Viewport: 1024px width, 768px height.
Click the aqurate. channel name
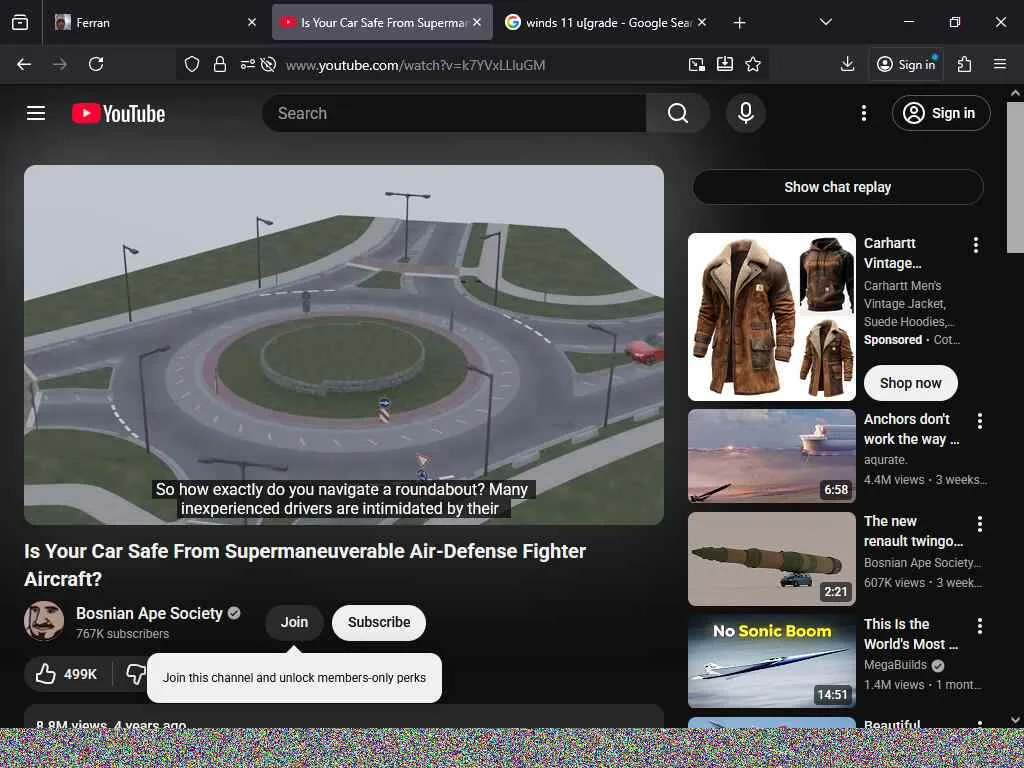pyautogui.click(x=885, y=460)
